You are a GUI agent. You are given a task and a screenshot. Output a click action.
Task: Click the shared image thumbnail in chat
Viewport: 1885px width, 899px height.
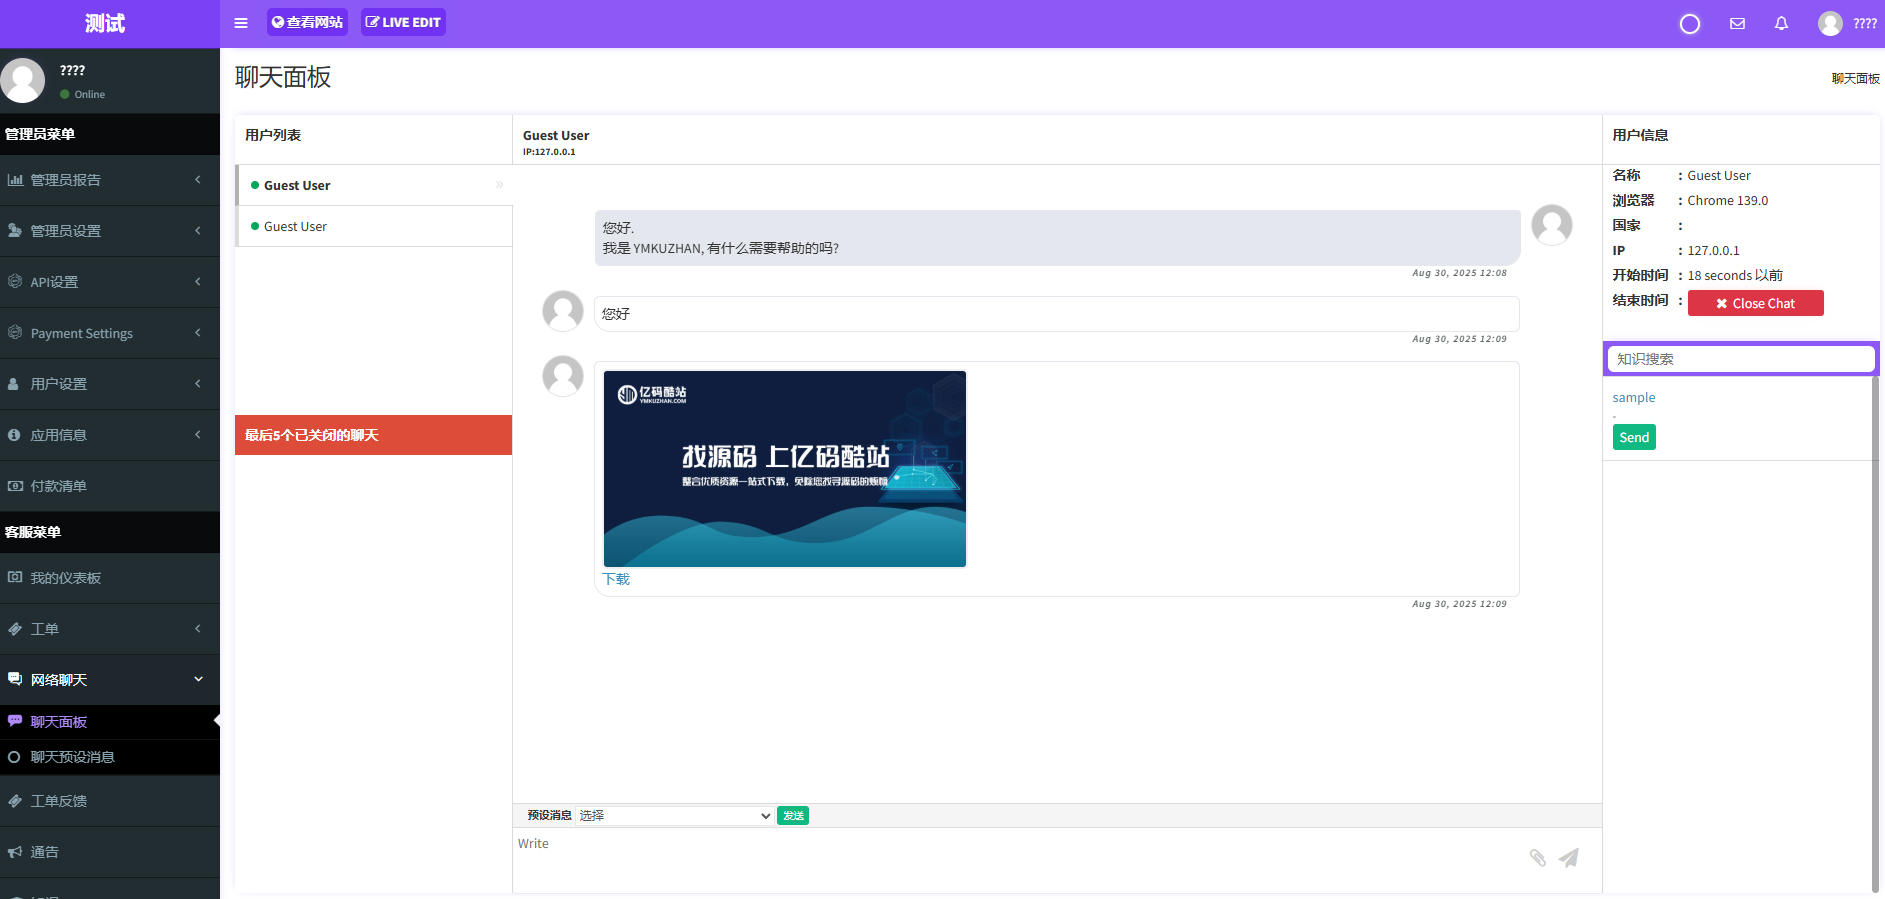click(x=784, y=469)
